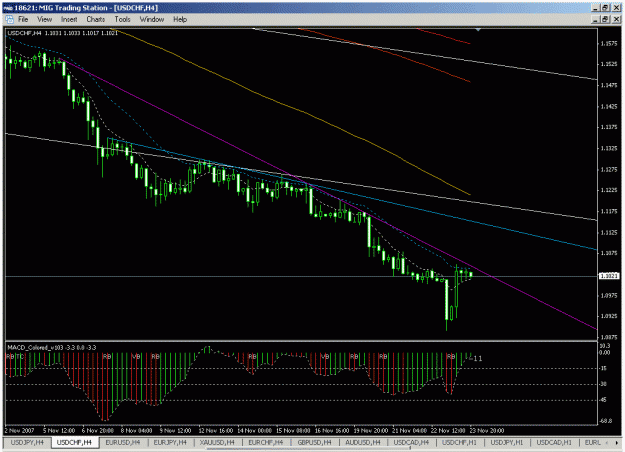This screenshot has width=625, height=452.
Task: Click the 23 Nov 20:00 date label
Action: 487,430
